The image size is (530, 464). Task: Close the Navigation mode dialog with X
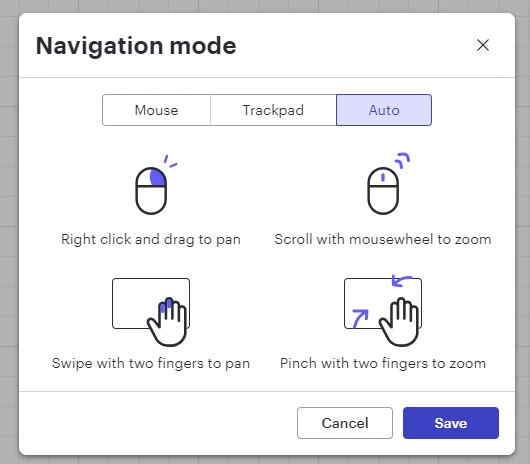coord(483,45)
